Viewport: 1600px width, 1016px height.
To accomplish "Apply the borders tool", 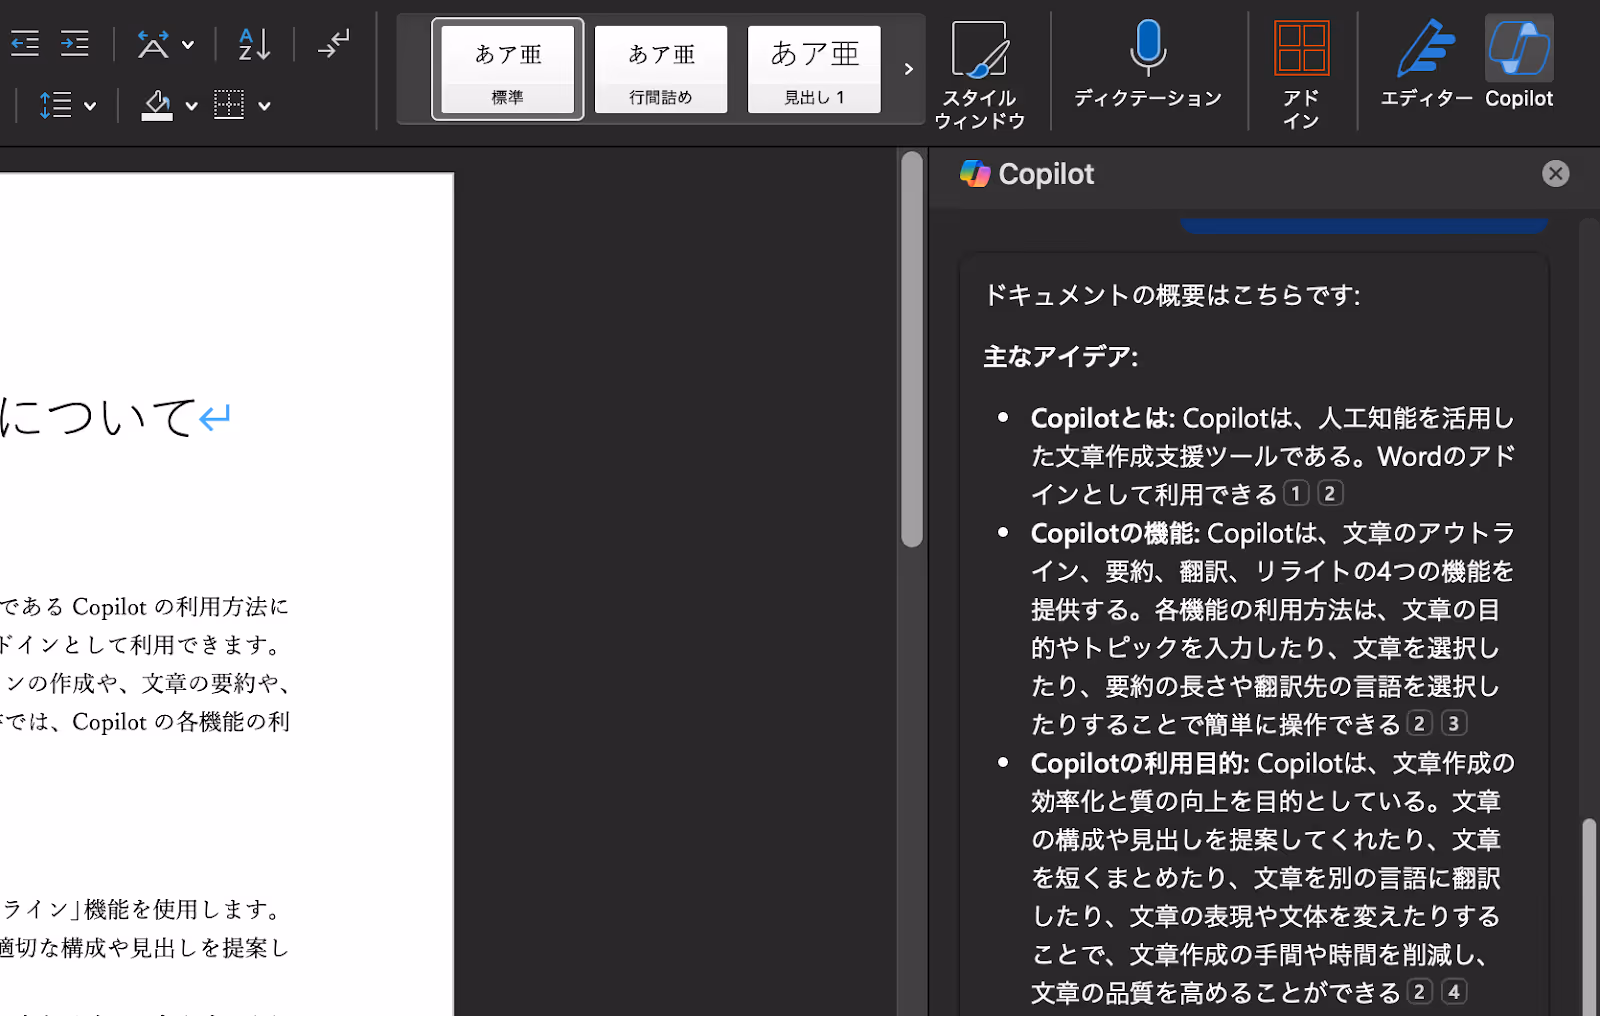I will [229, 105].
